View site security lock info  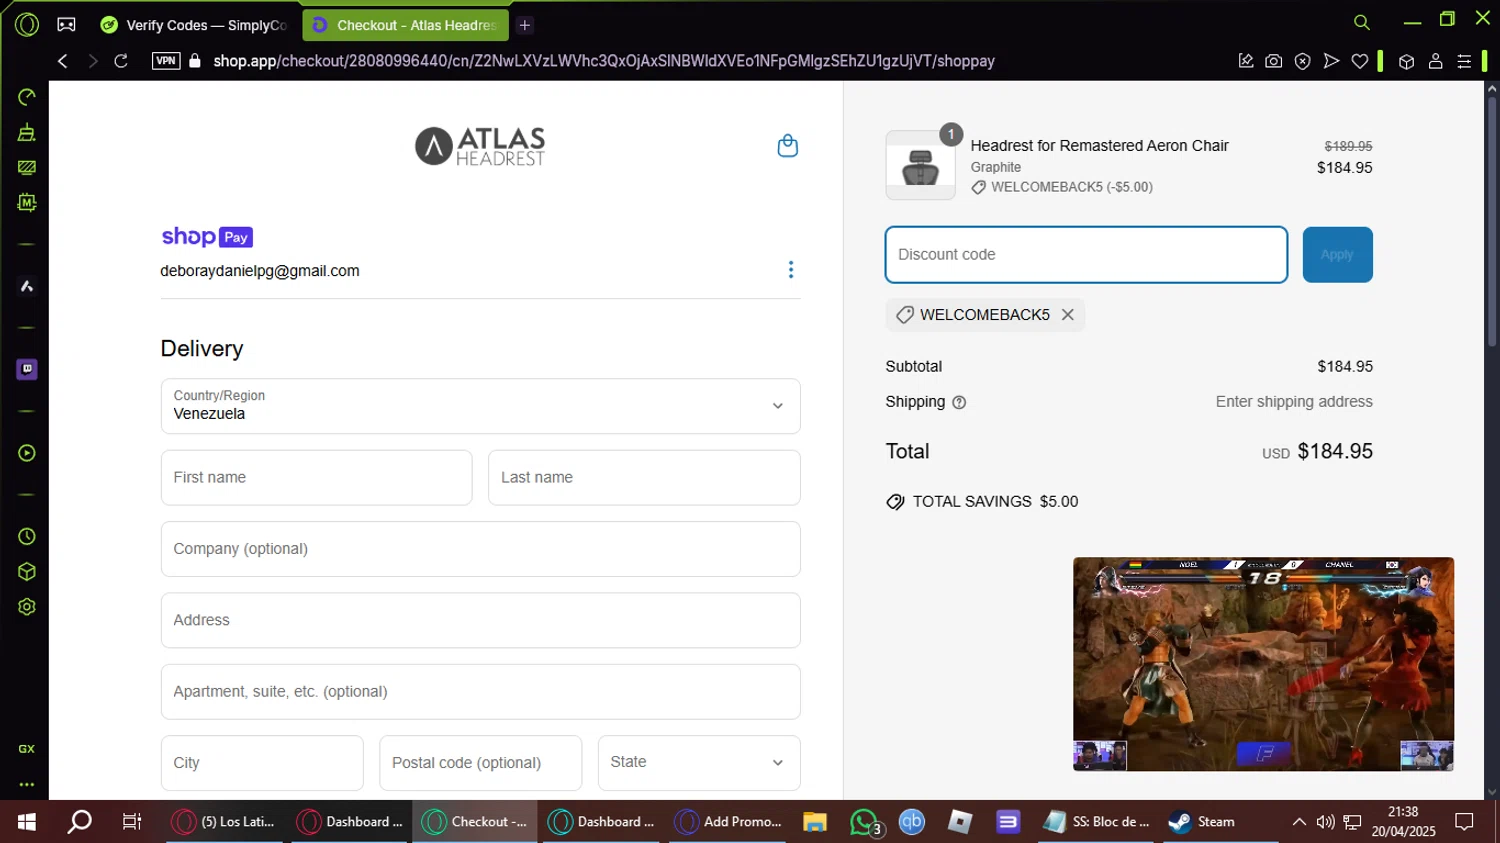click(x=195, y=61)
